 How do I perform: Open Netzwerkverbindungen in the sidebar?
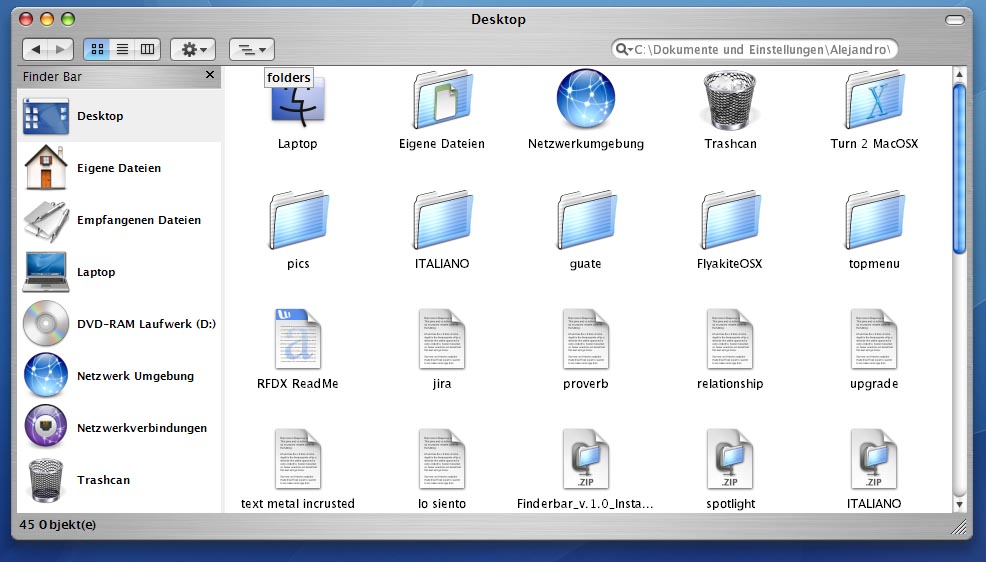point(119,428)
